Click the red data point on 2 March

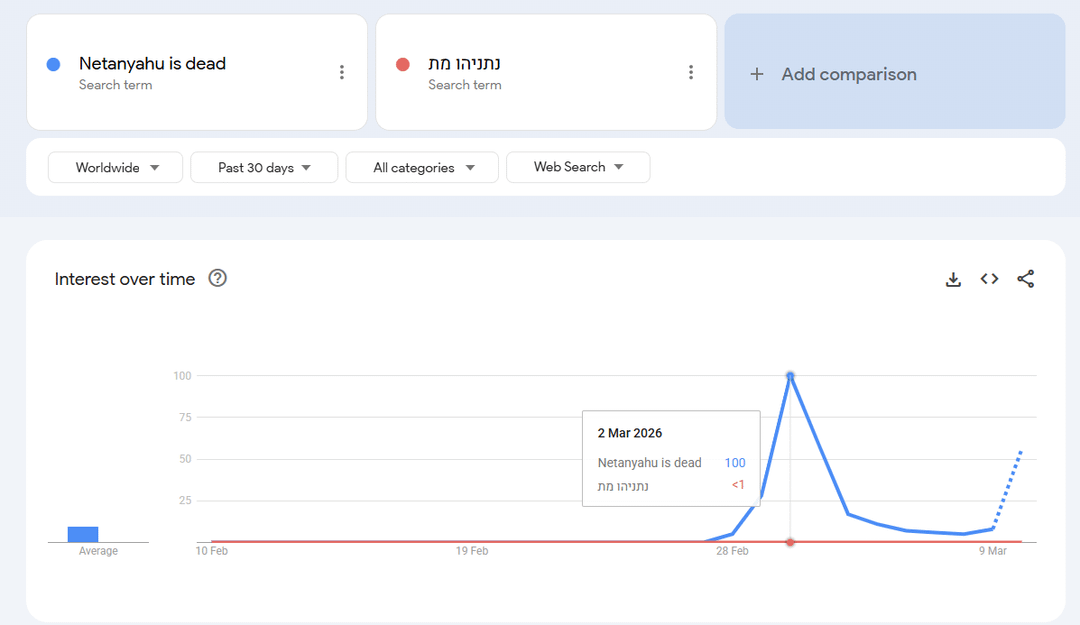(790, 542)
